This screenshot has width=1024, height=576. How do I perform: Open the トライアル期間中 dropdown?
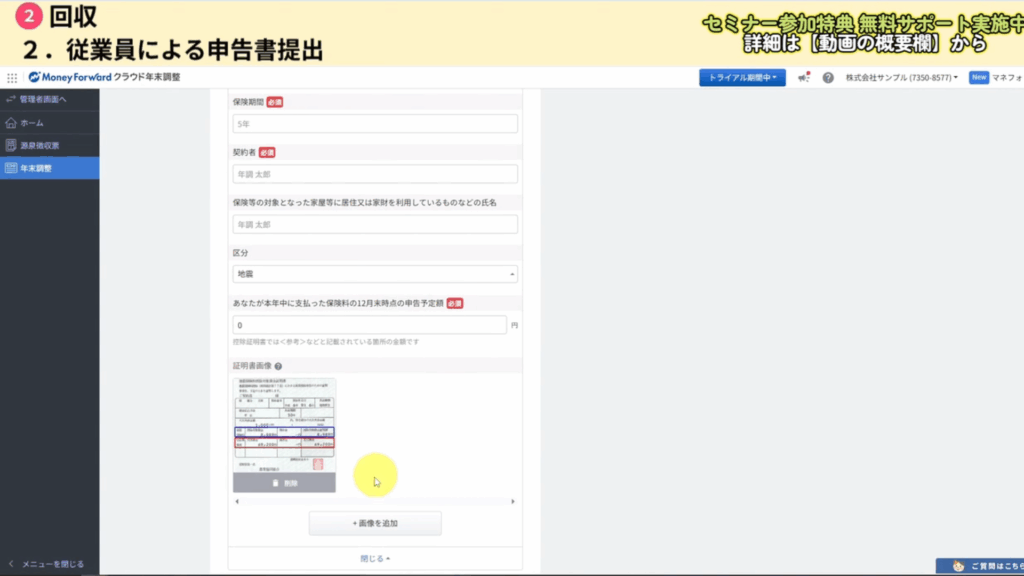(742, 77)
